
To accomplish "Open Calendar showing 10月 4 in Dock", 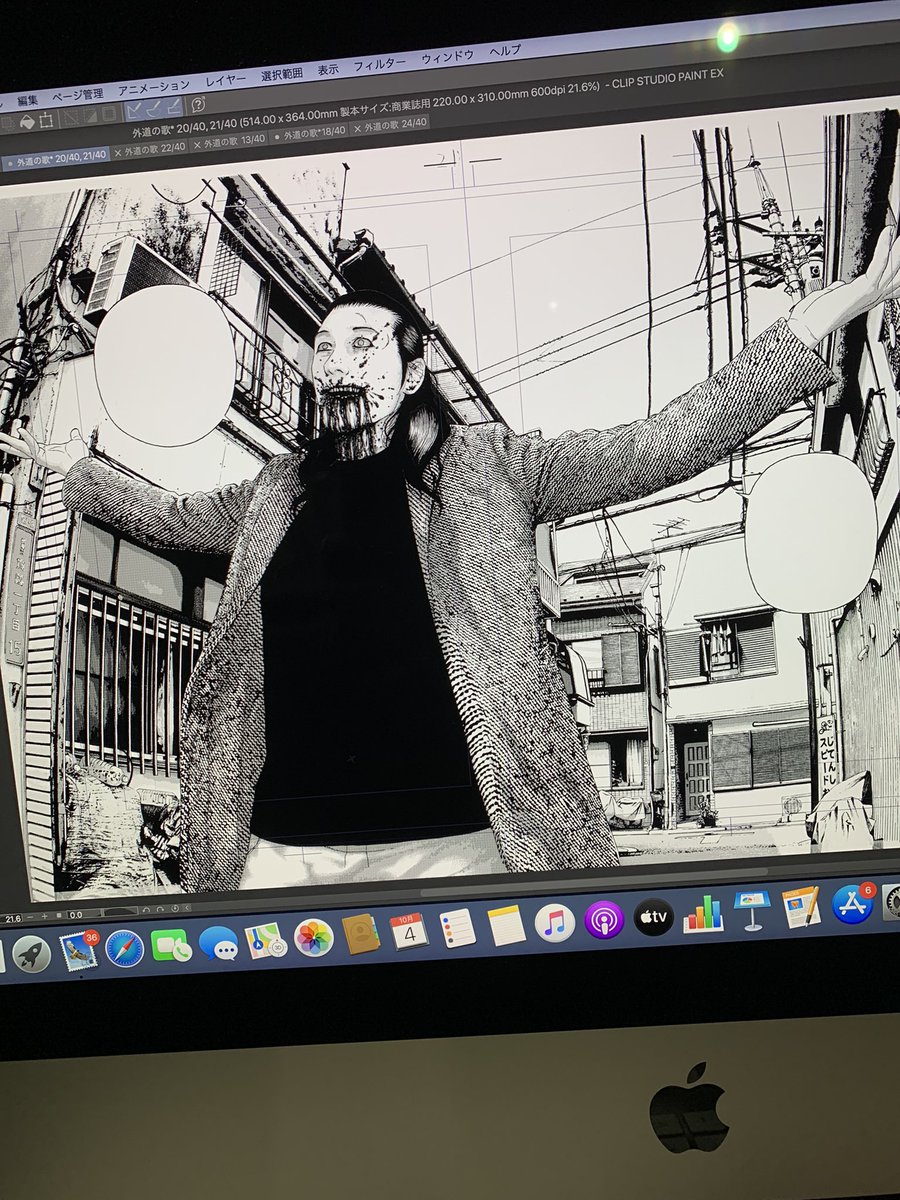I will (x=408, y=931).
